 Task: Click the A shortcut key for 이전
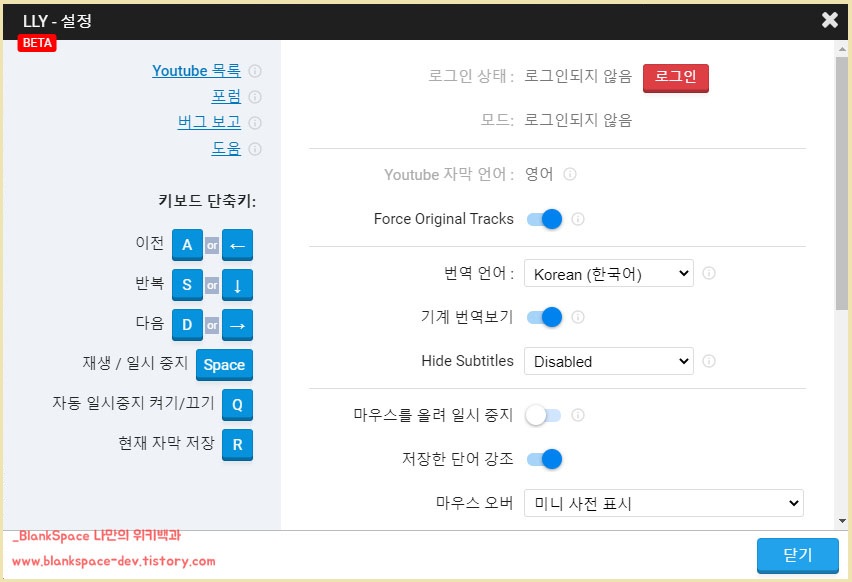click(187, 245)
